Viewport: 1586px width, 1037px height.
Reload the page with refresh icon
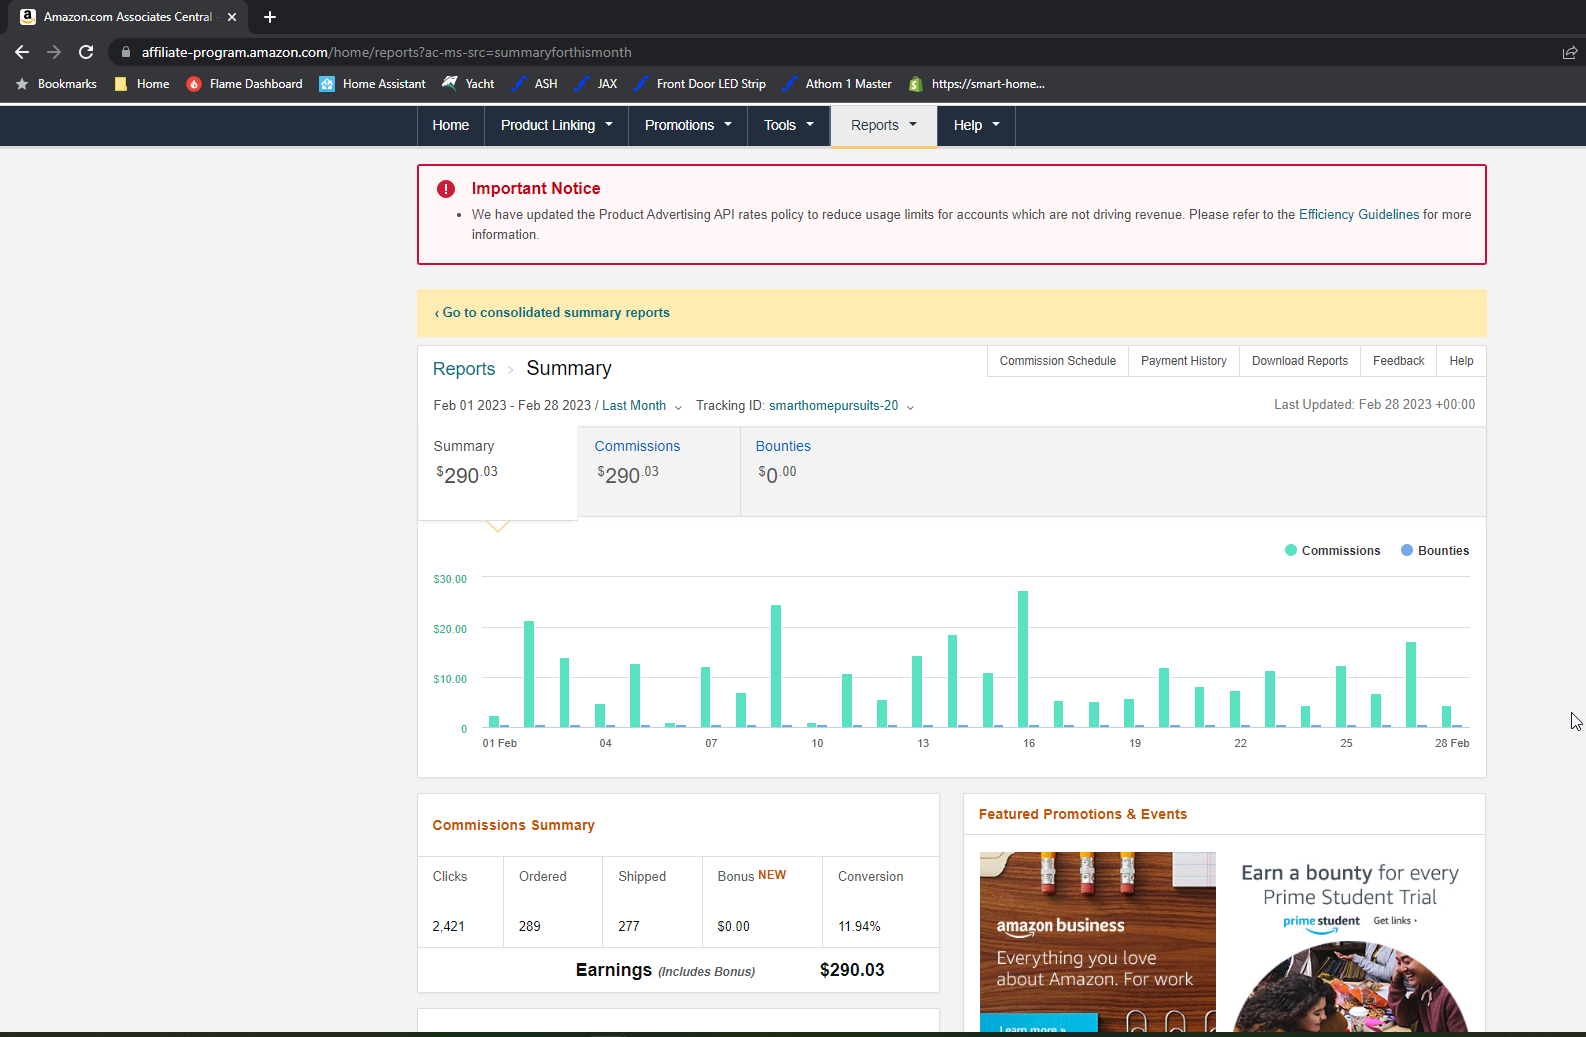click(x=86, y=52)
